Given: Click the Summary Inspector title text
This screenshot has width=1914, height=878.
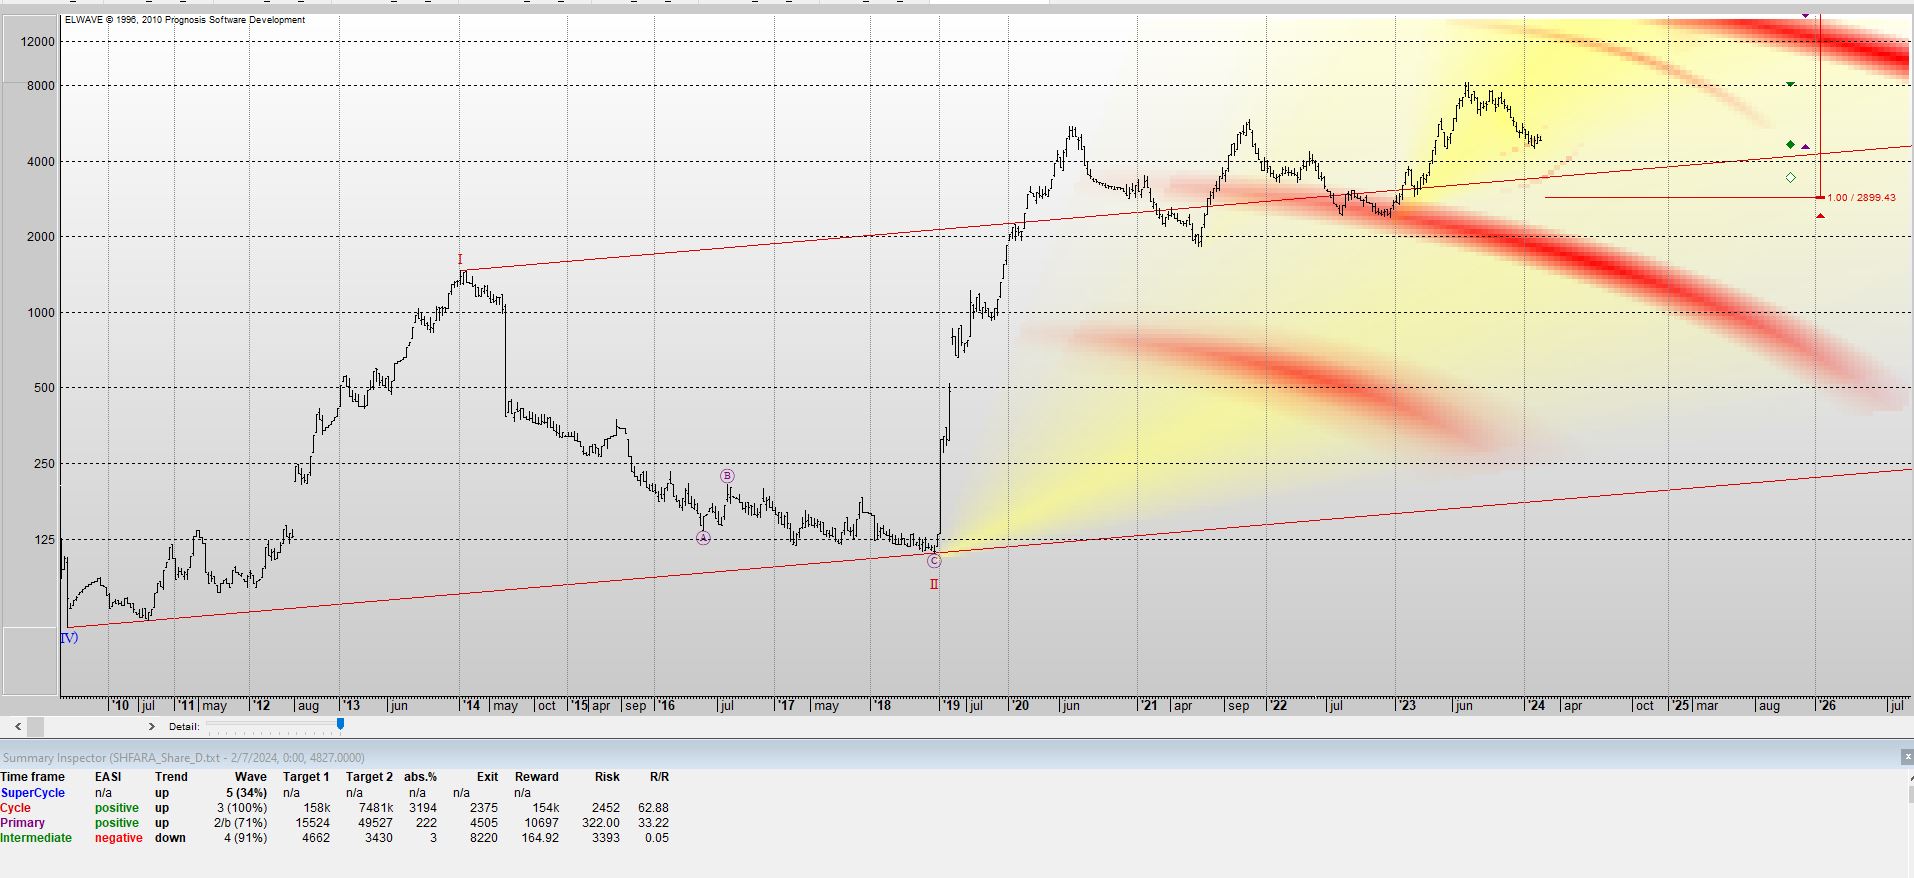Looking at the screenshot, I should [184, 758].
